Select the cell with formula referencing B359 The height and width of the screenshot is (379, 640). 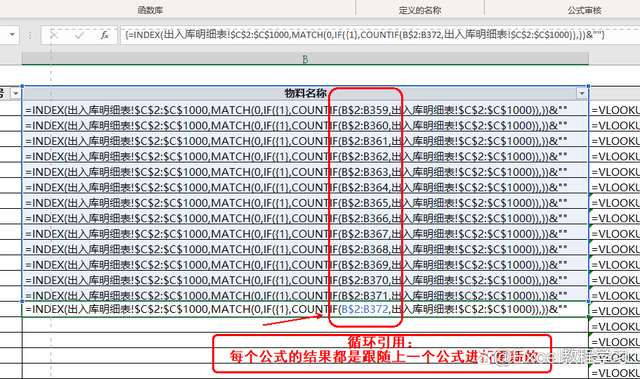click(305, 110)
